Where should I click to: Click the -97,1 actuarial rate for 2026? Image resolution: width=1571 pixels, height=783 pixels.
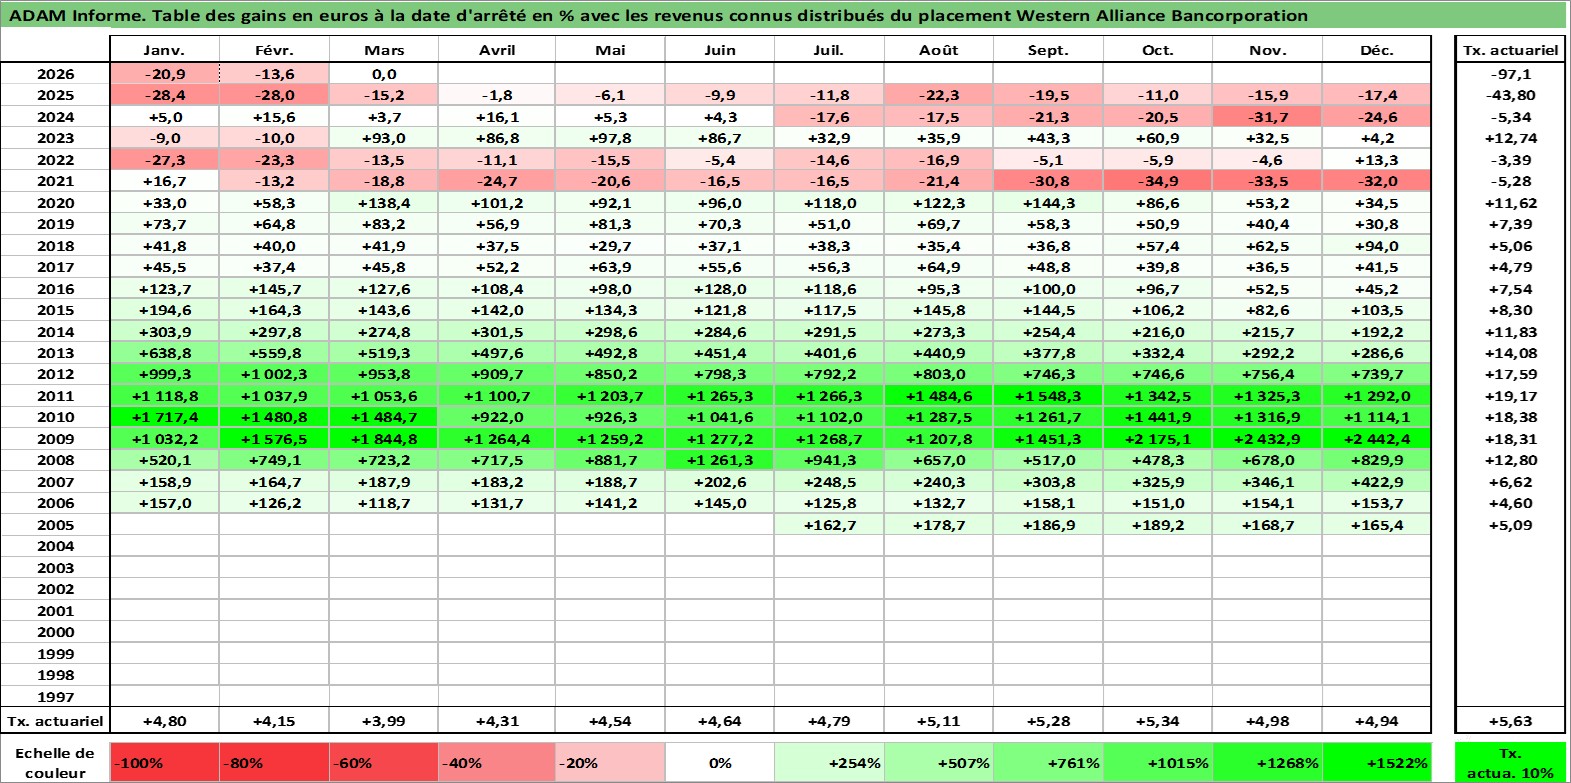[x=1510, y=74]
